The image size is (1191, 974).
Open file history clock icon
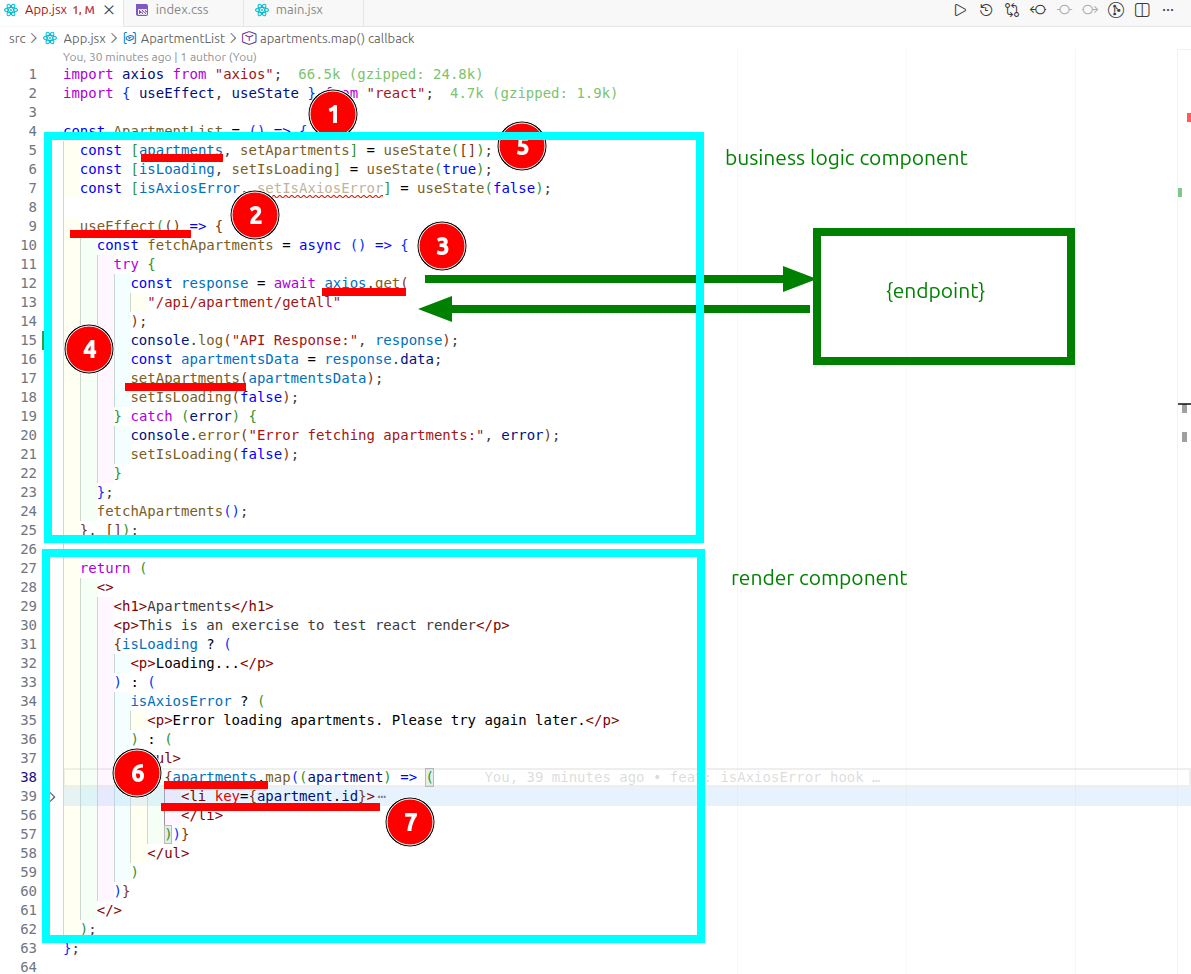(x=986, y=10)
